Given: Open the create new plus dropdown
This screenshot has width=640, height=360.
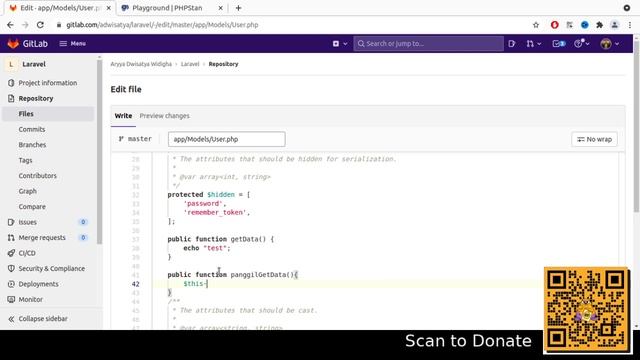Looking at the screenshot, I should (340, 43).
